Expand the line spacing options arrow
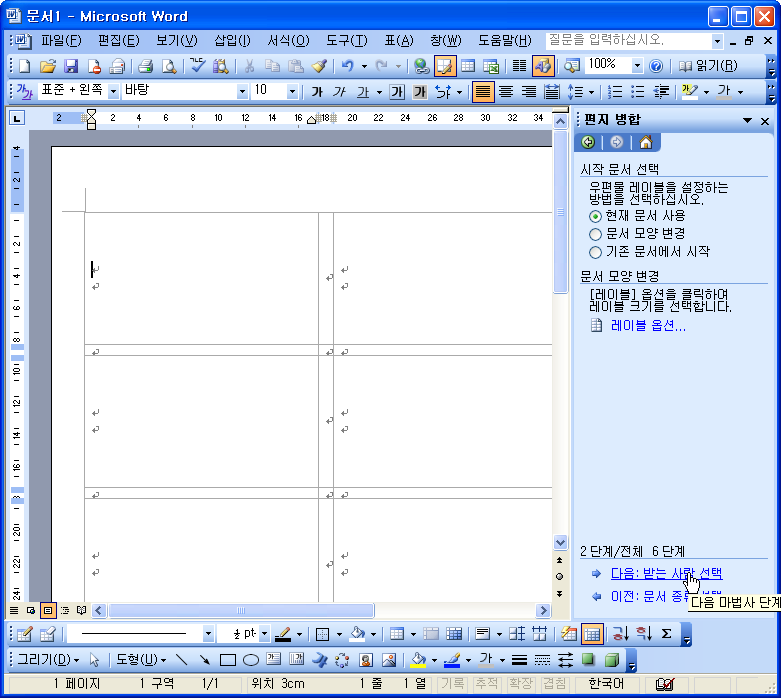The width and height of the screenshot is (781, 698). [591, 92]
